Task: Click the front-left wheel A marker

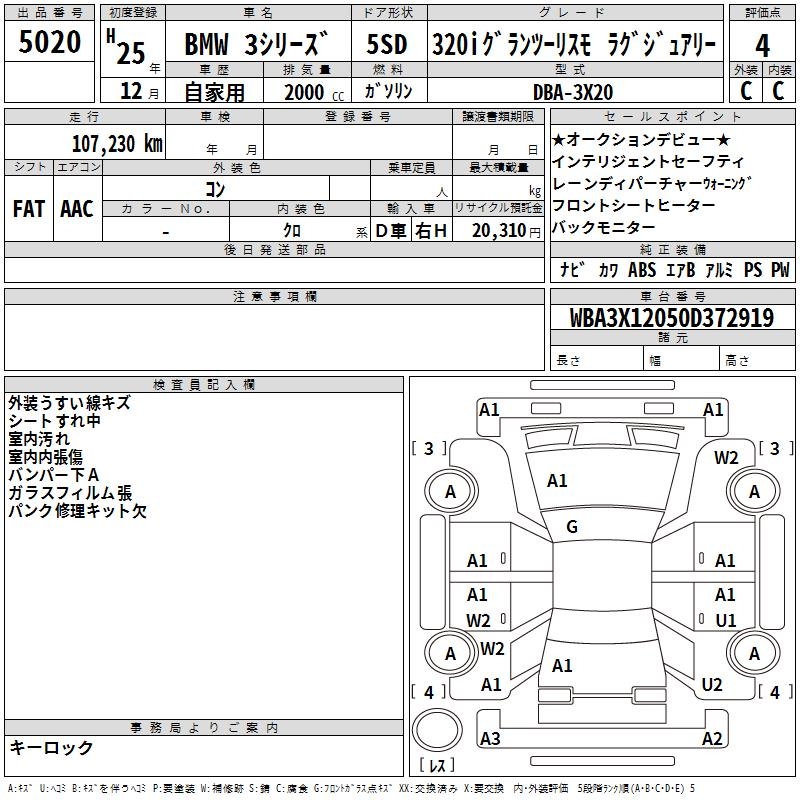Action: [x=451, y=491]
